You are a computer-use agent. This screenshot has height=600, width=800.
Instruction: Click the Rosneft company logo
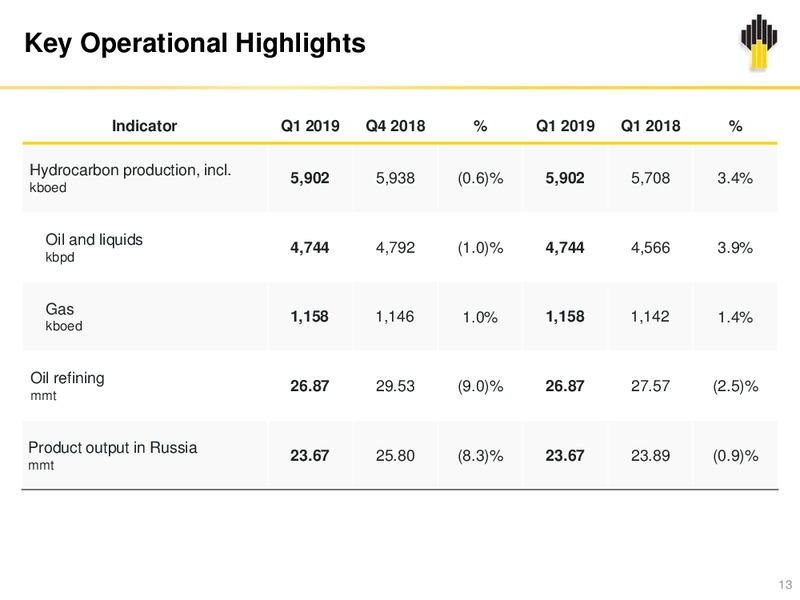759,42
